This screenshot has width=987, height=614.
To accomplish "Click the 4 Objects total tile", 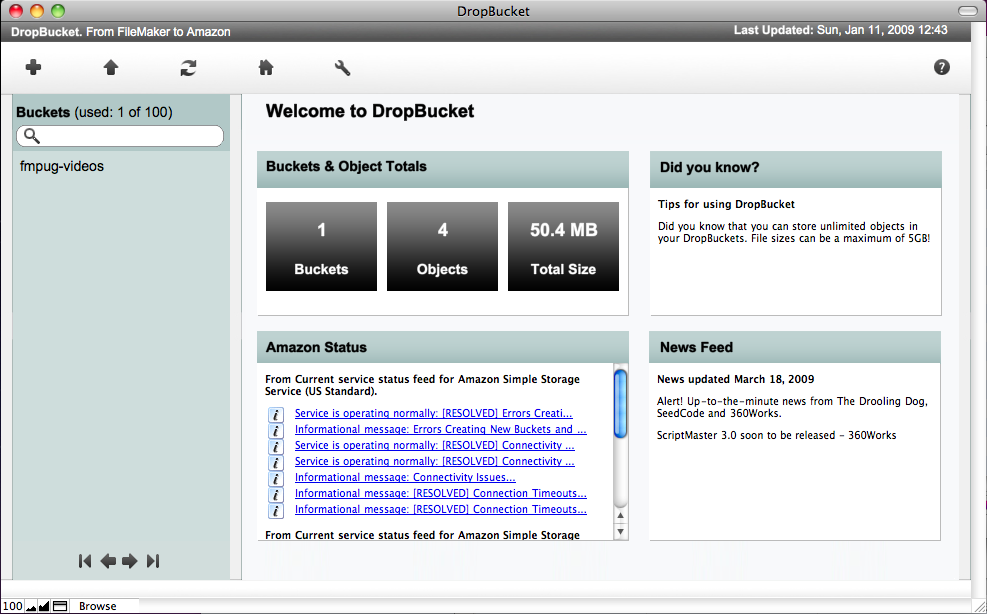I will [x=443, y=246].
